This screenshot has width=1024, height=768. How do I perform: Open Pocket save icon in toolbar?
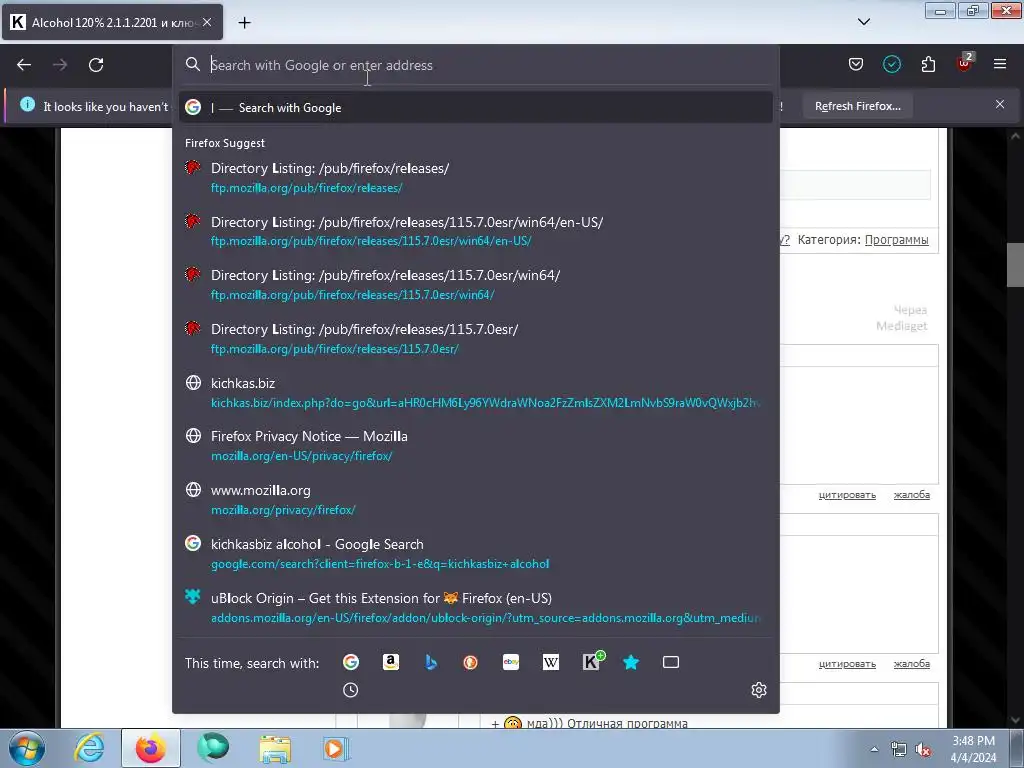(x=856, y=64)
